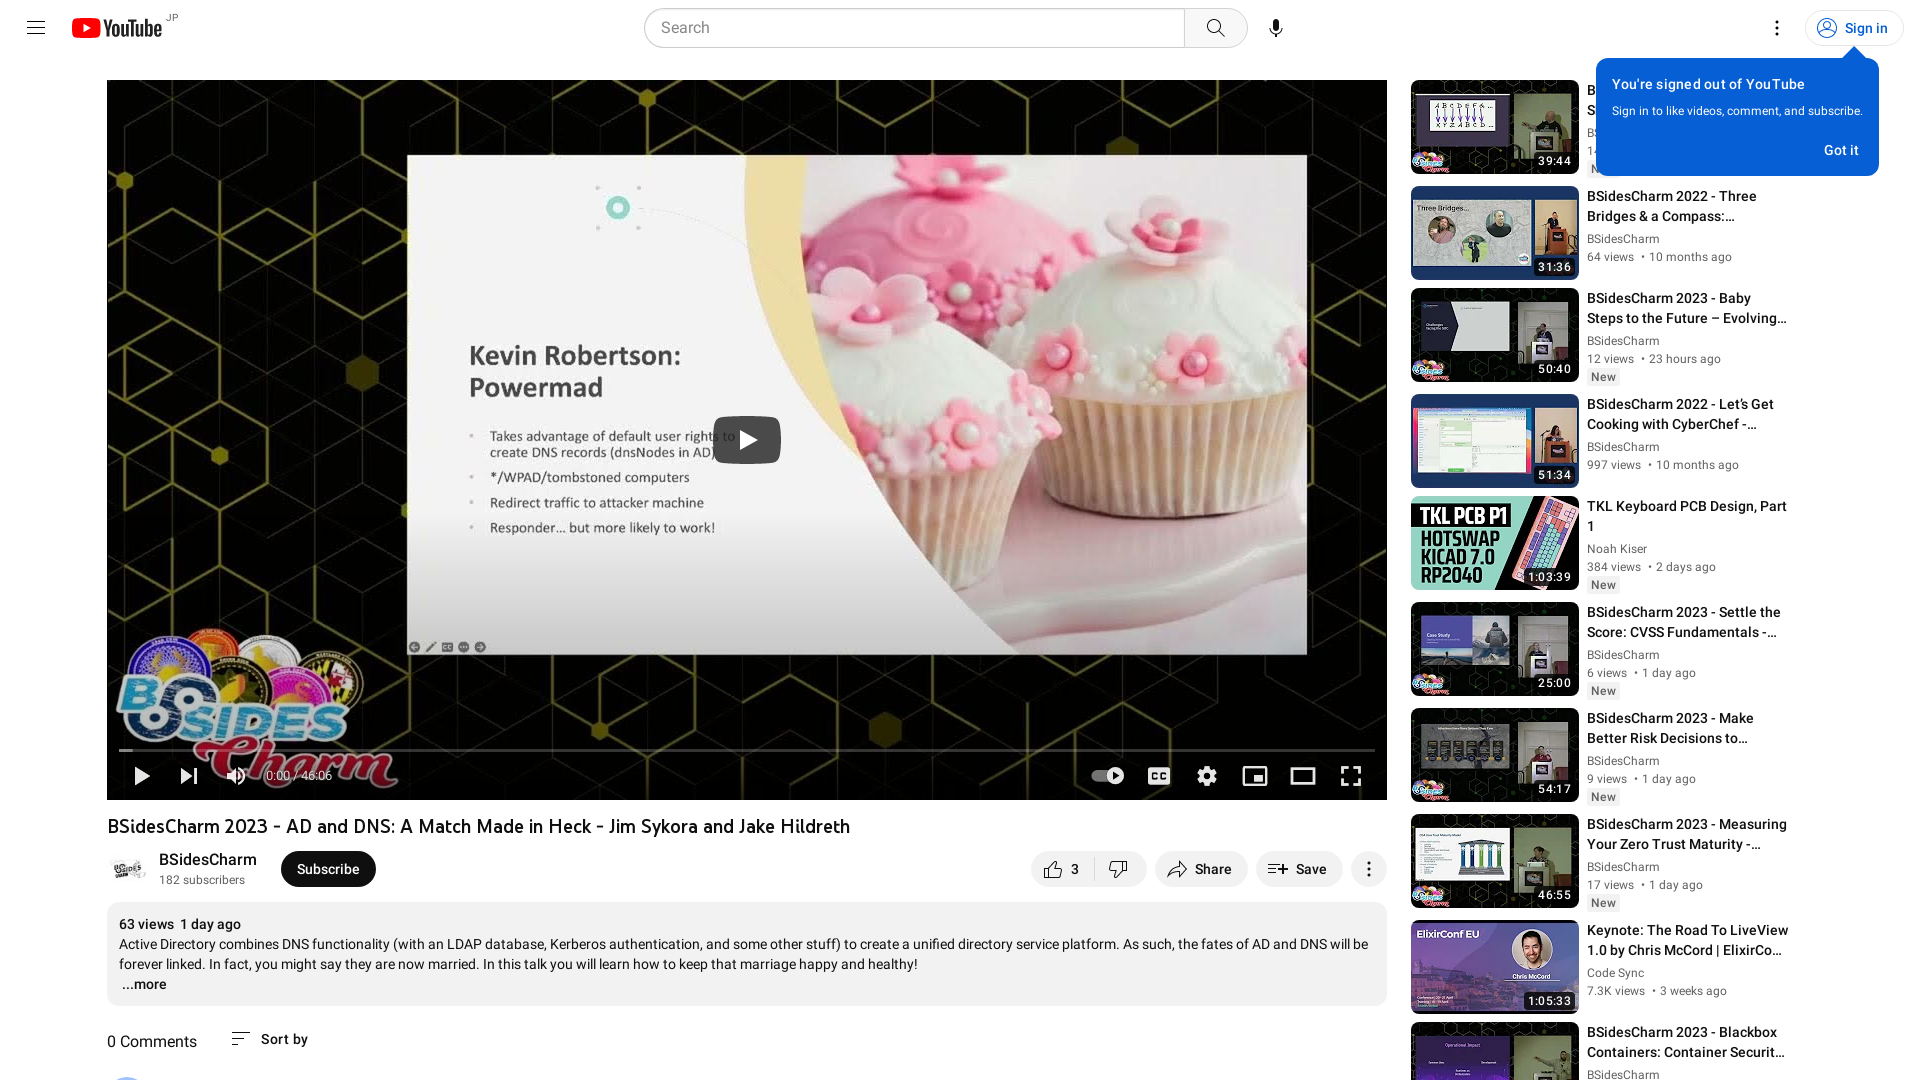Viewport: 1920px width, 1080px height.
Task: Click 182 subscribers text
Action: pos(202,880)
